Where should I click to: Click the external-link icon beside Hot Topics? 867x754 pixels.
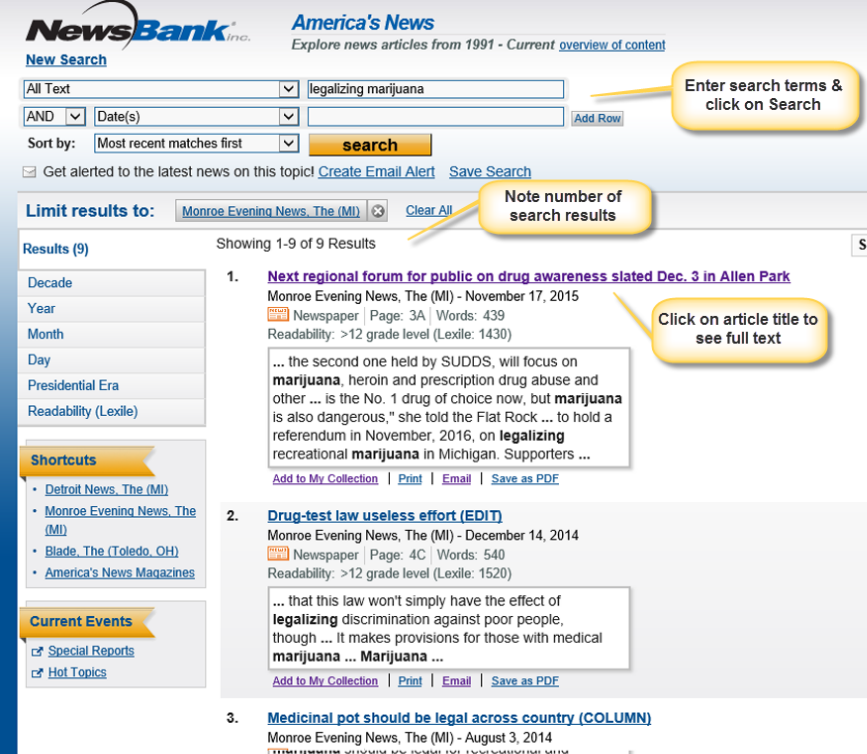coord(37,673)
